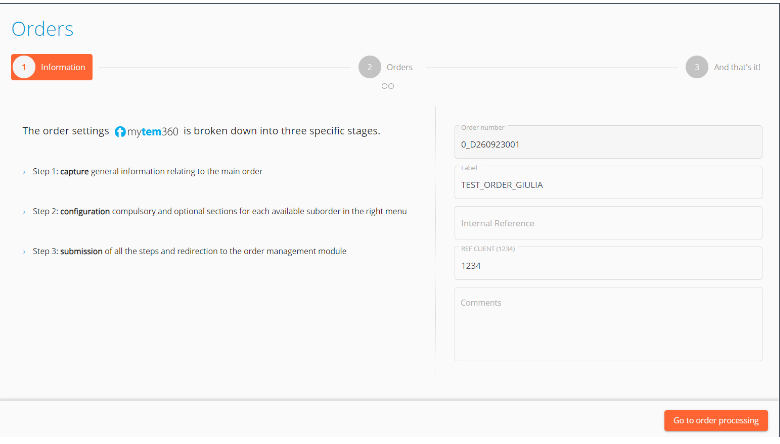This screenshot has height=444, width=780.
Task: Click the Step 1 capture description text
Action: tap(161, 172)
